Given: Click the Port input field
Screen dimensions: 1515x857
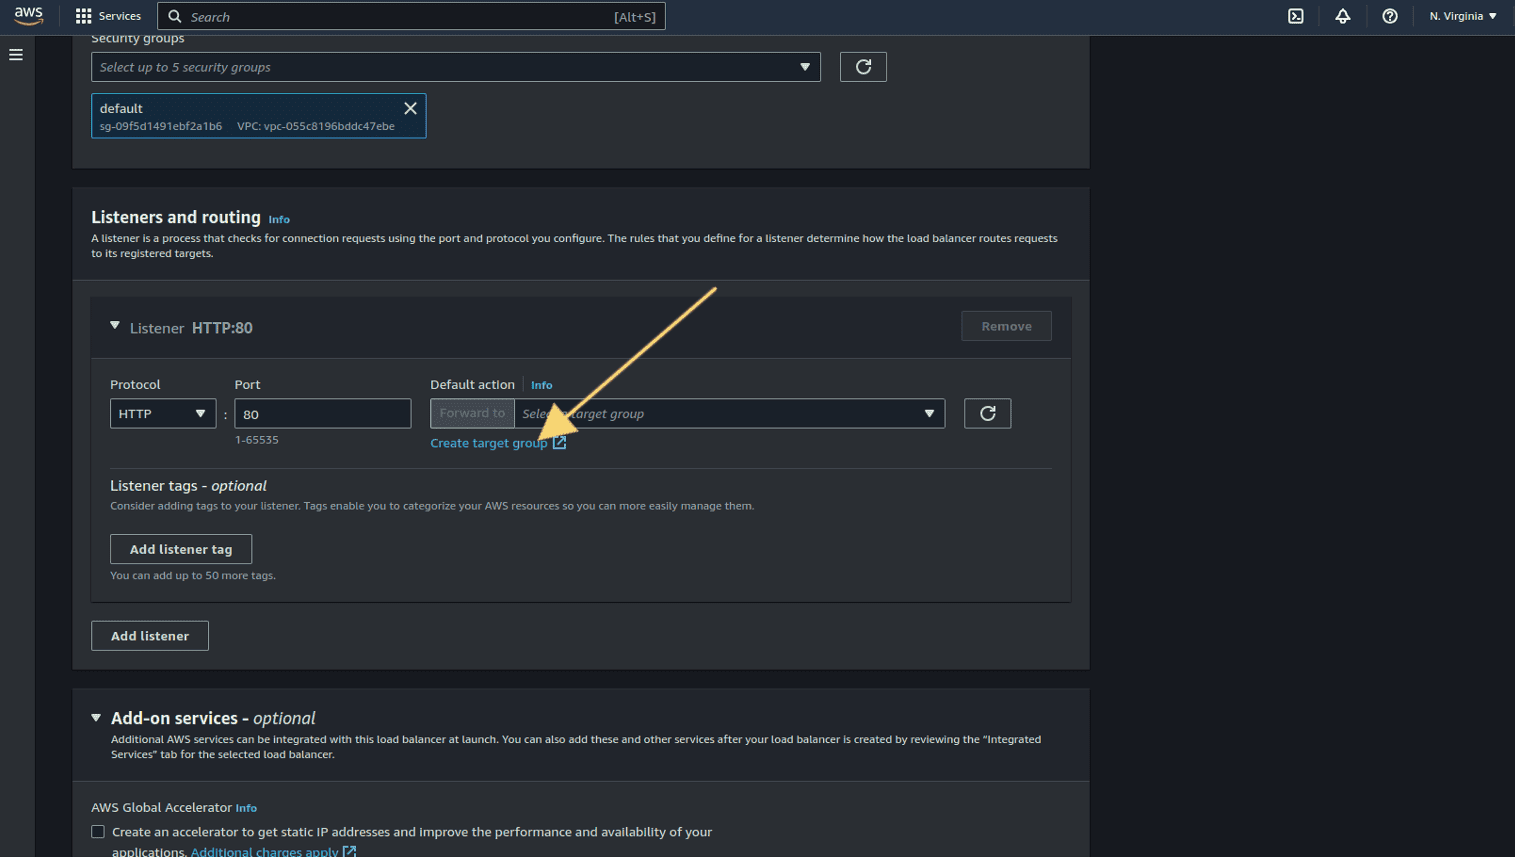Looking at the screenshot, I should tap(322, 414).
